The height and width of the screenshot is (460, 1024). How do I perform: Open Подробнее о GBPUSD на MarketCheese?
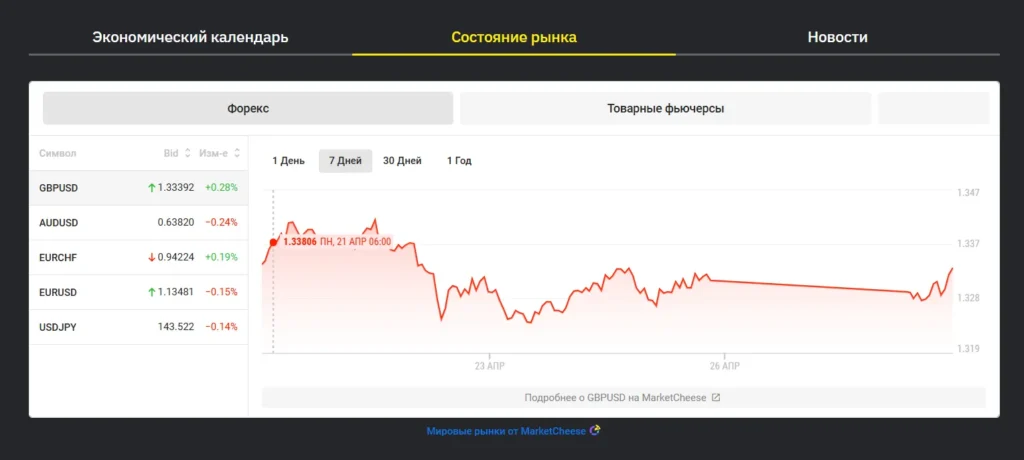coord(622,398)
